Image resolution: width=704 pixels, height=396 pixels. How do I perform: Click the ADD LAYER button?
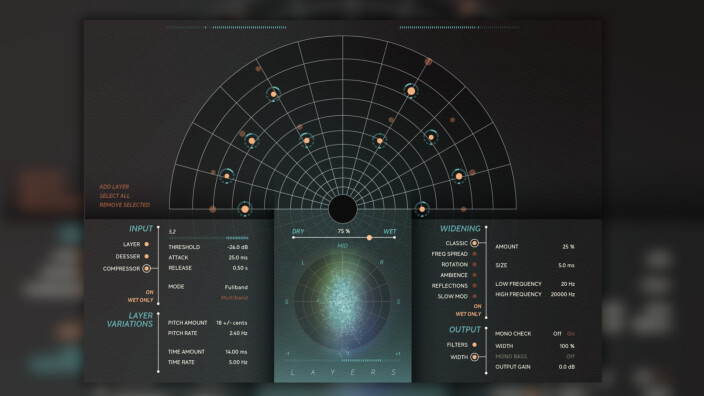pos(114,186)
